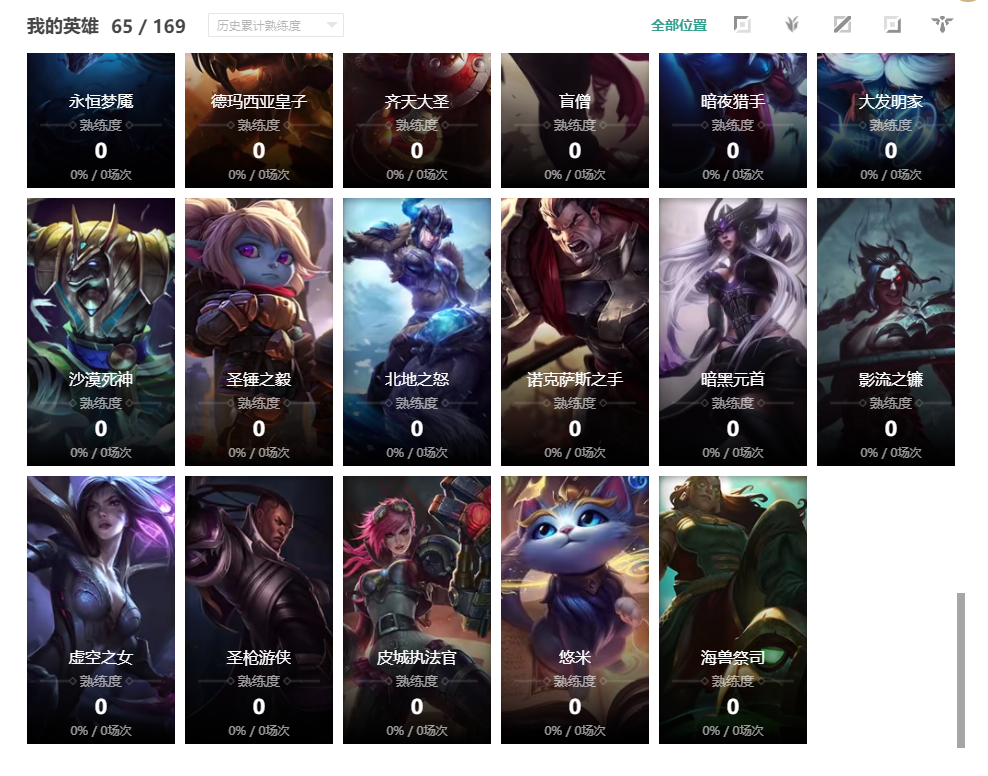The width and height of the screenshot is (988, 776).
Task: Expand dropdown arrow next to 历史累计熟练度
Action: [331, 25]
